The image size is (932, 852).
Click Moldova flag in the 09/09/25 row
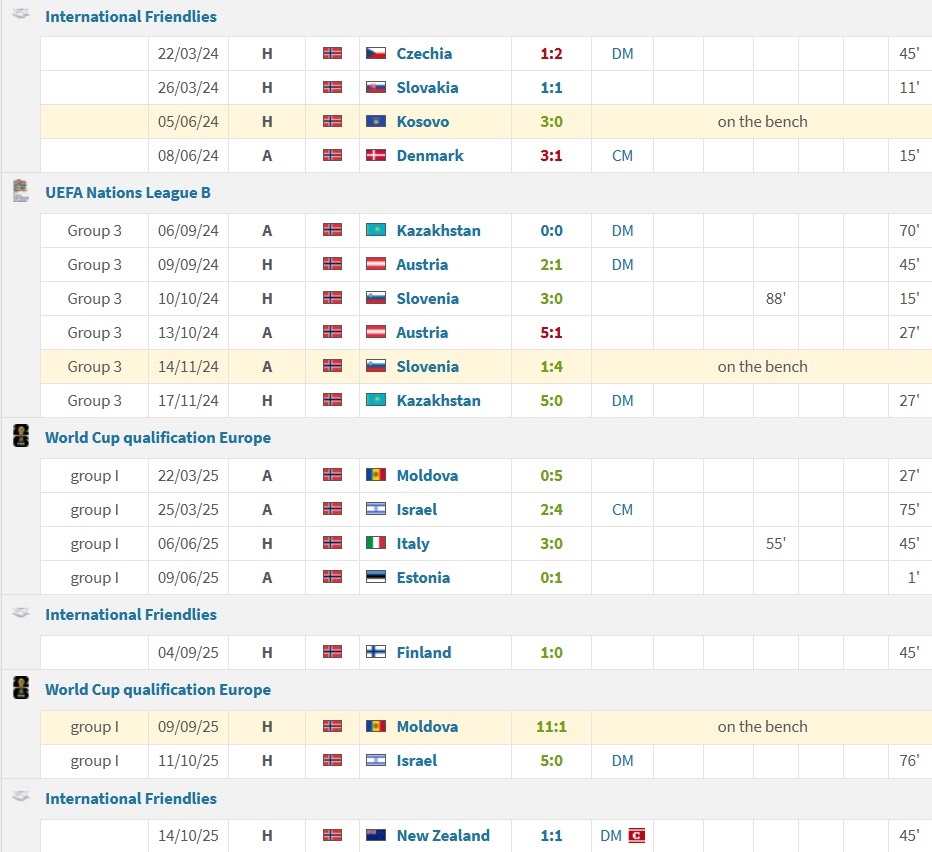[376, 726]
